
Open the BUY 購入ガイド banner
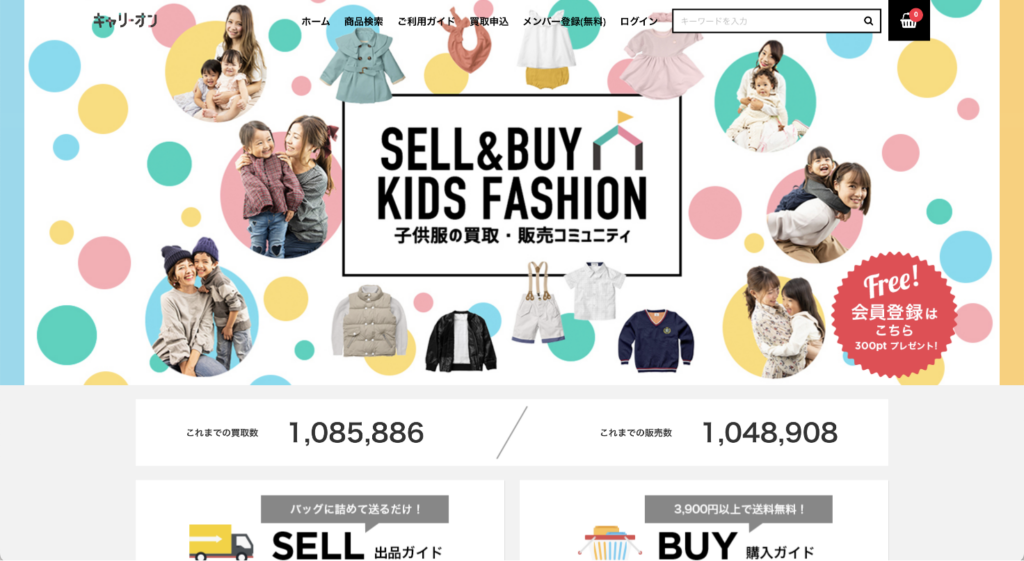(x=703, y=521)
